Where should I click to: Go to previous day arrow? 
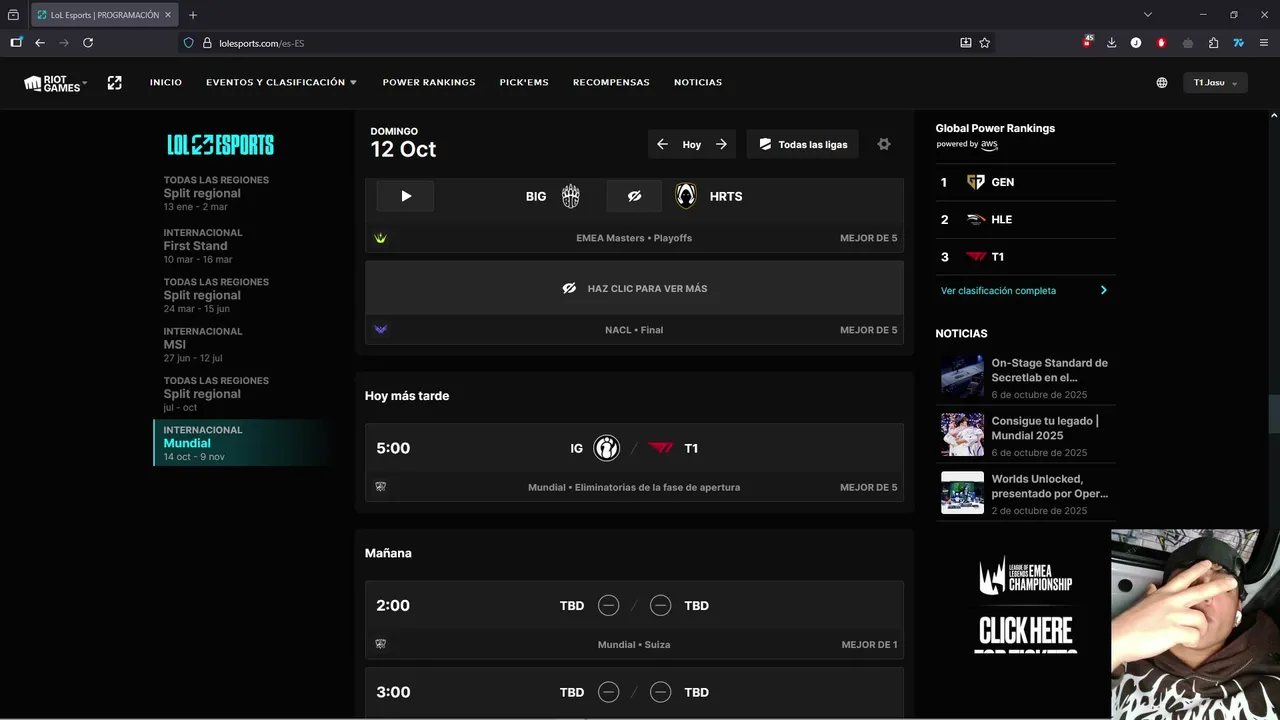click(x=662, y=144)
